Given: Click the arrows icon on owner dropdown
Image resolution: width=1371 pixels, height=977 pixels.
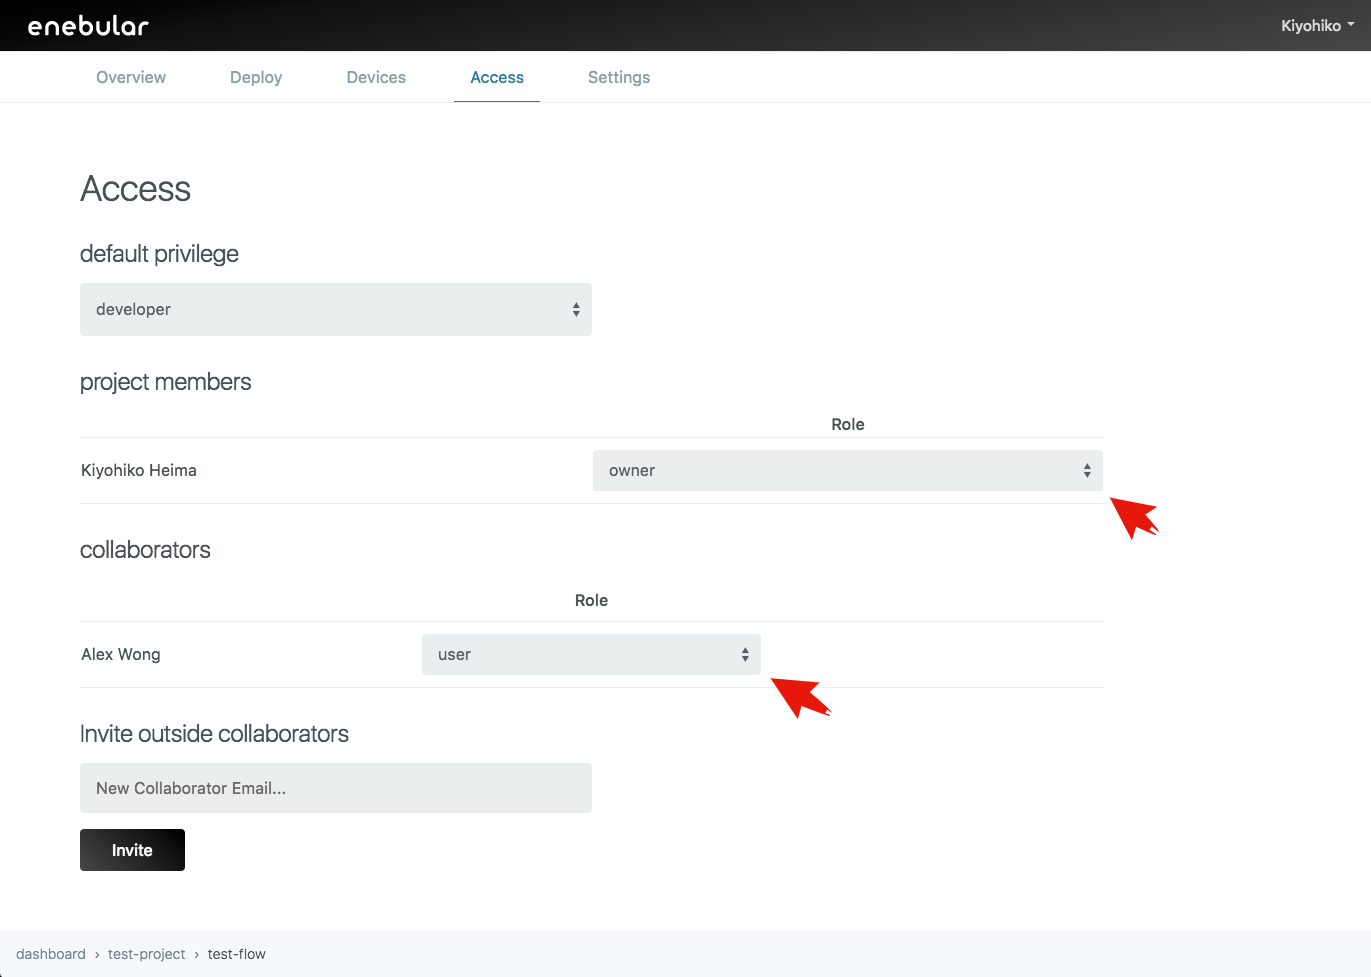Looking at the screenshot, I should coord(1087,471).
